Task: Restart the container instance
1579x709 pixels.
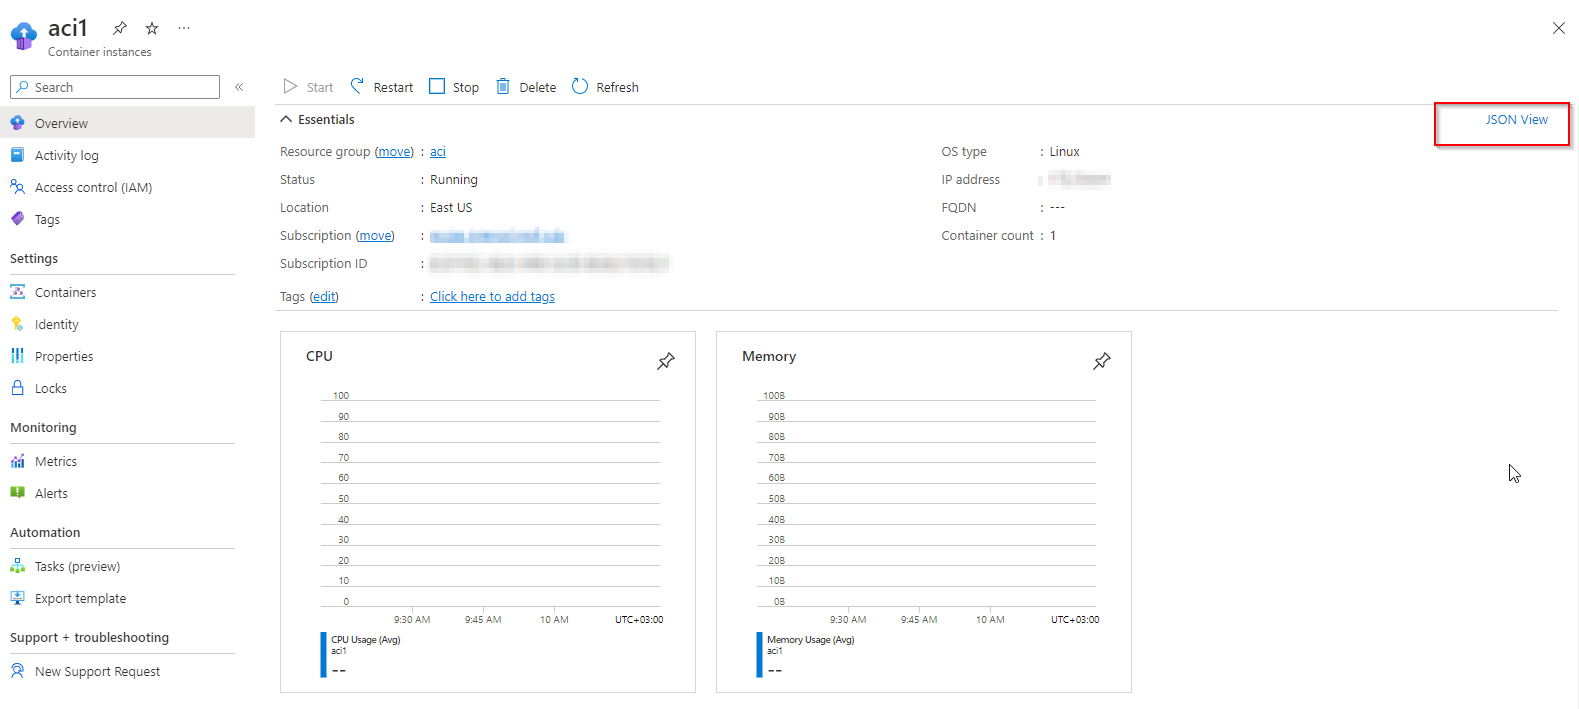Action: click(x=381, y=87)
